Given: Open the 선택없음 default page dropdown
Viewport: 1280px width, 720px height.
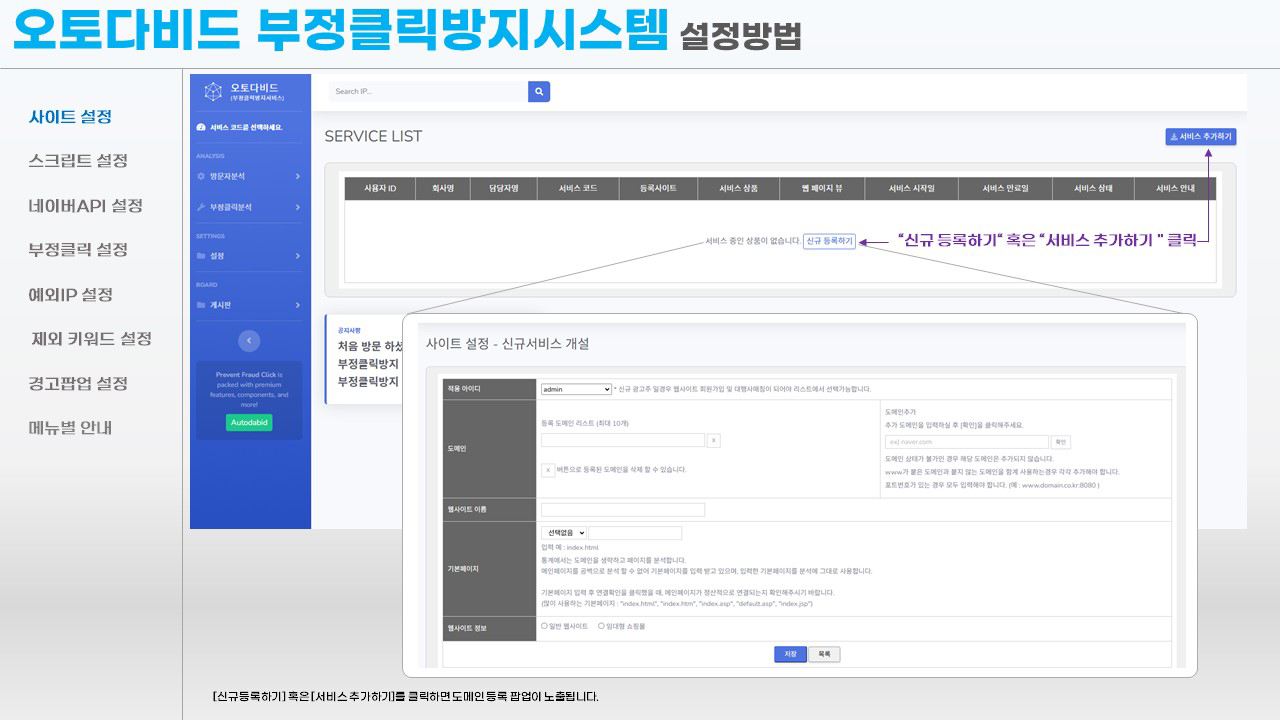Looking at the screenshot, I should [x=563, y=533].
